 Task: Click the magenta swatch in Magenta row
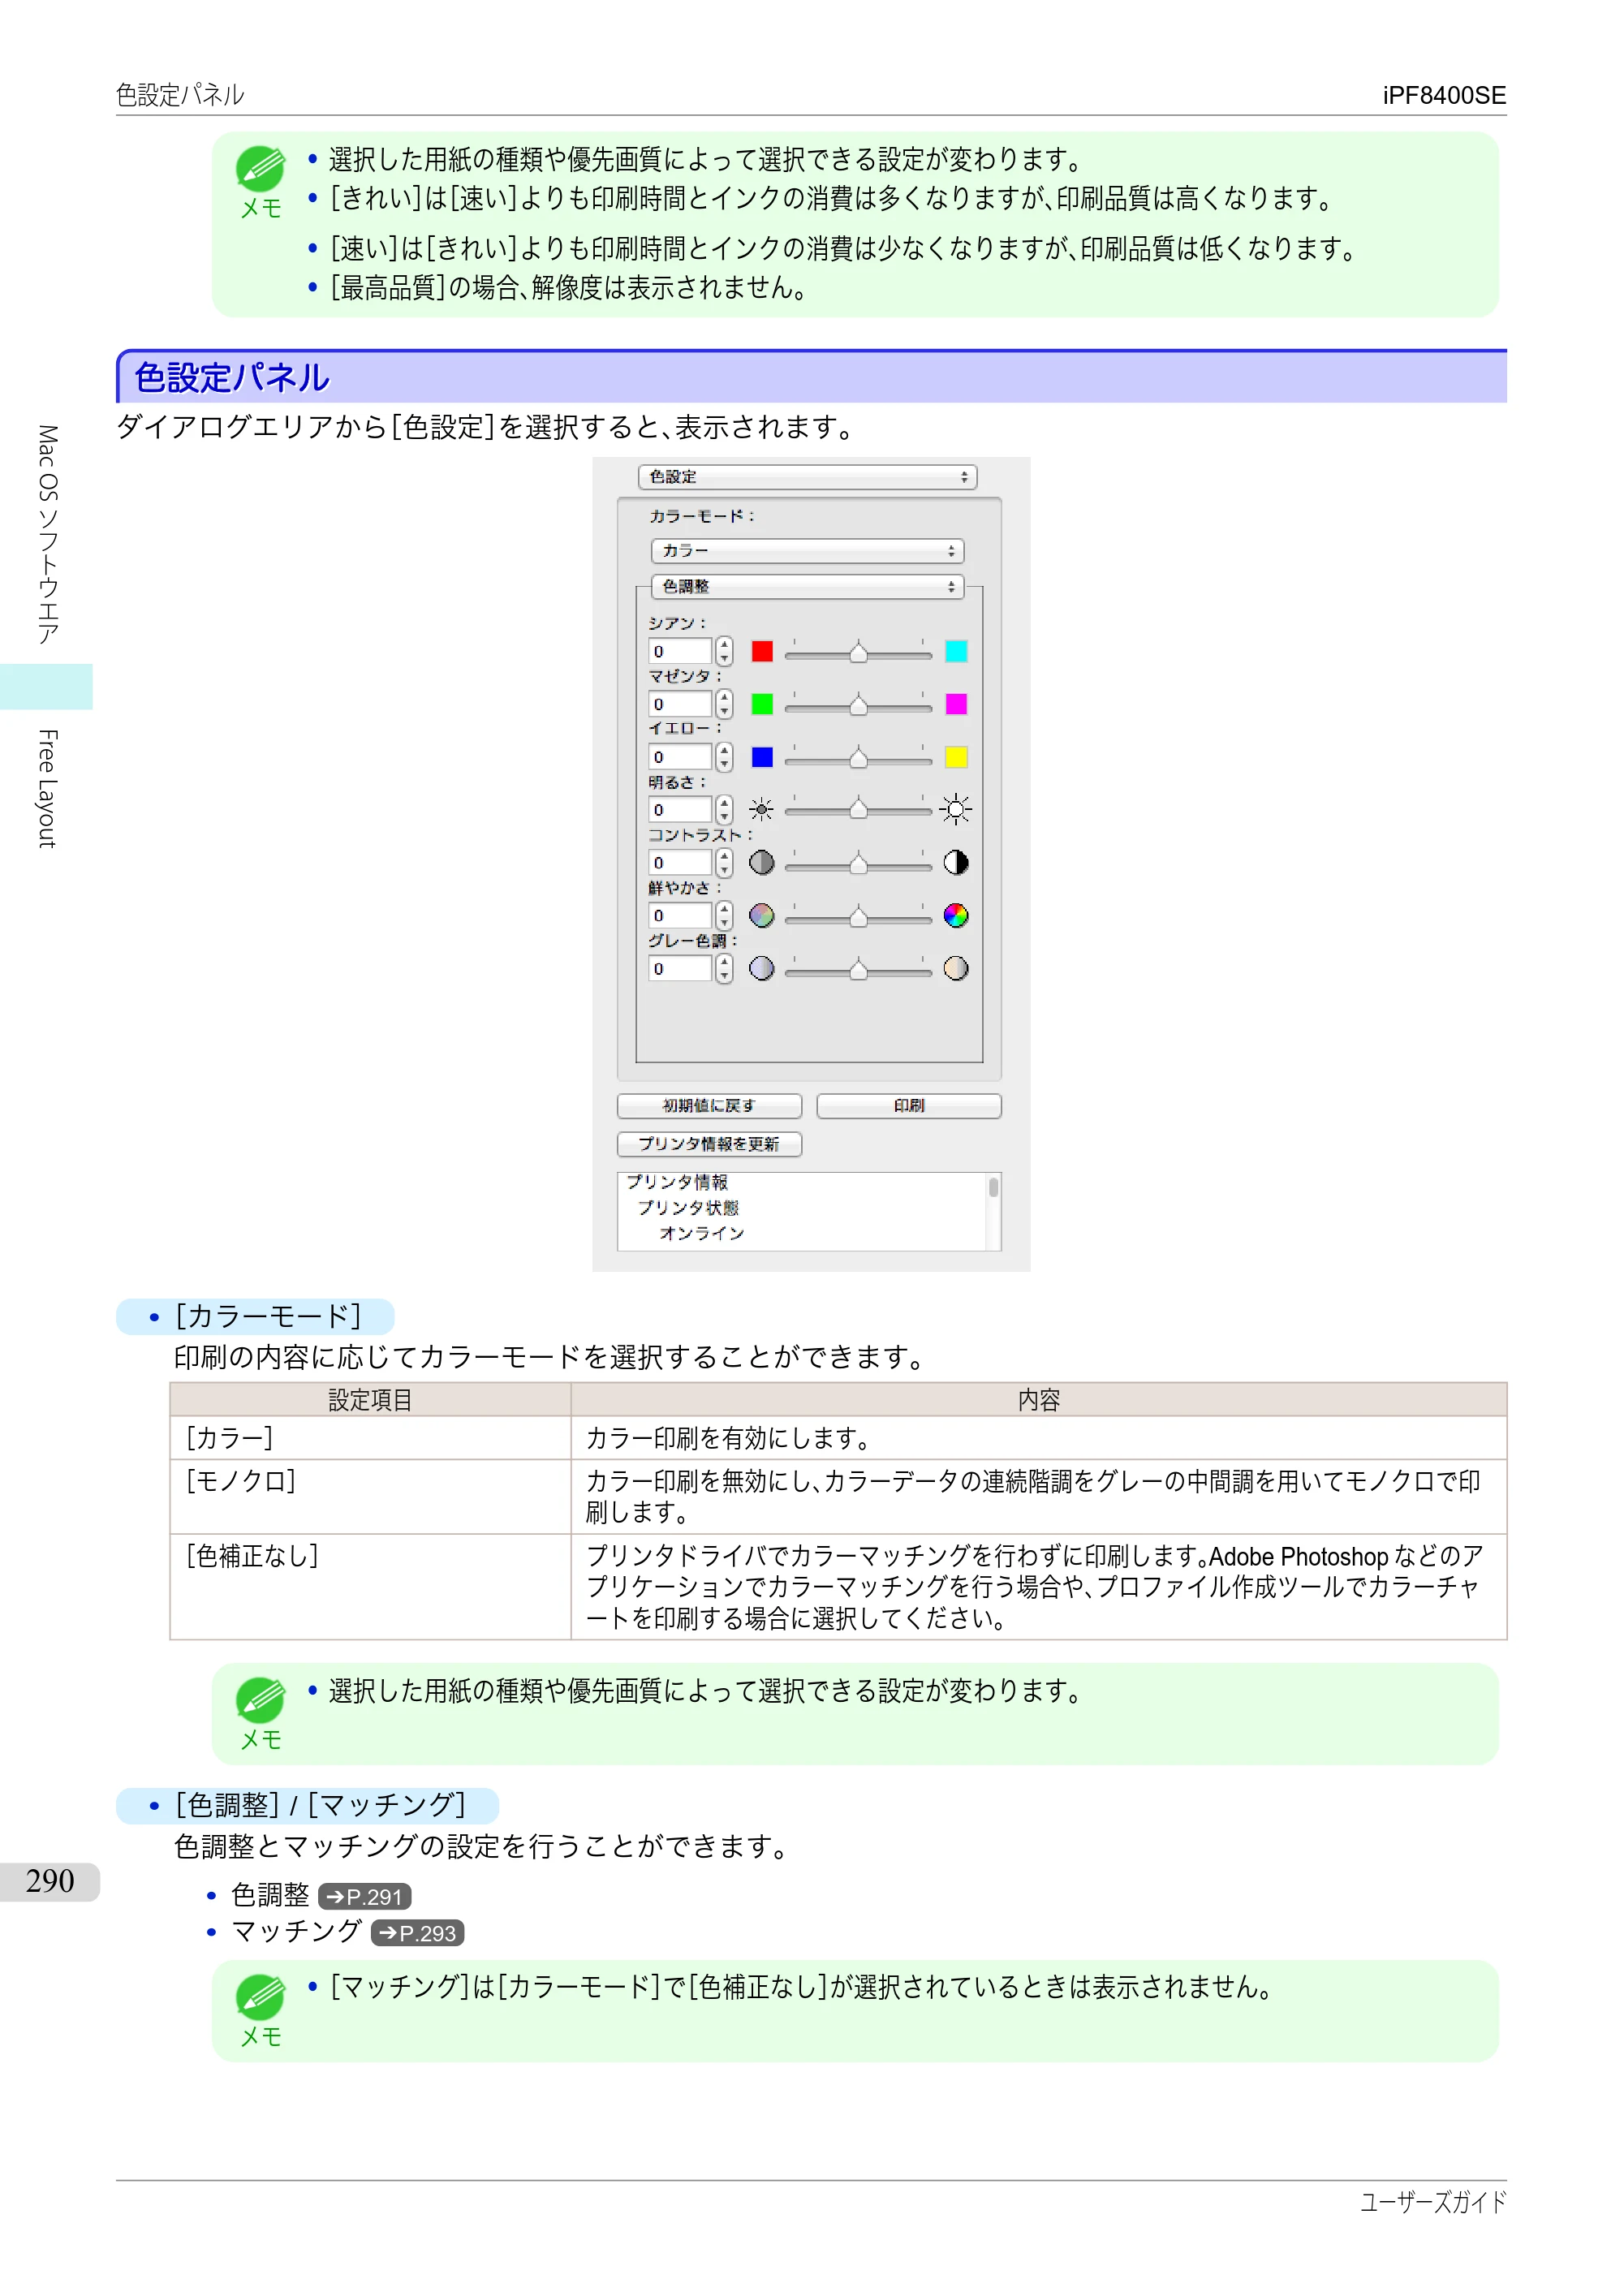pyautogui.click(x=956, y=705)
